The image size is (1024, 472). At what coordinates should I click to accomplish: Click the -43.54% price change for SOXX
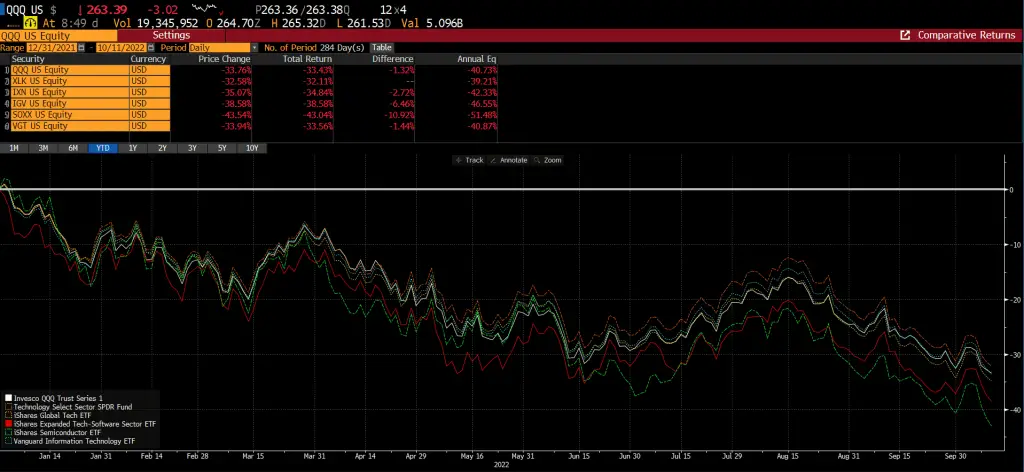[236, 114]
